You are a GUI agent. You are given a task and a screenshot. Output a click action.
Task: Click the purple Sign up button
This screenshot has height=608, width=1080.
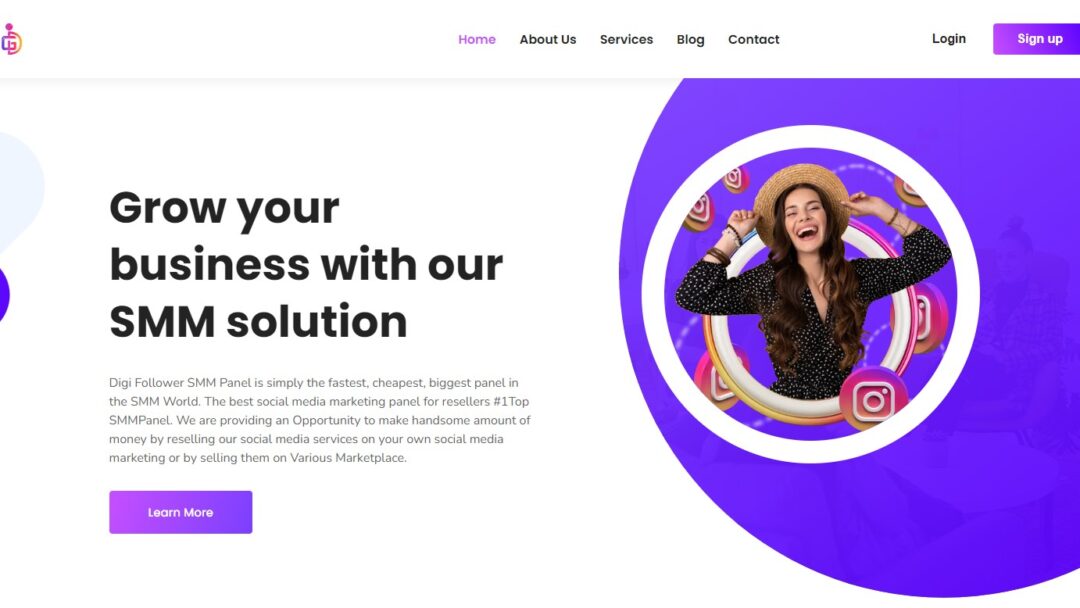[x=1037, y=39]
